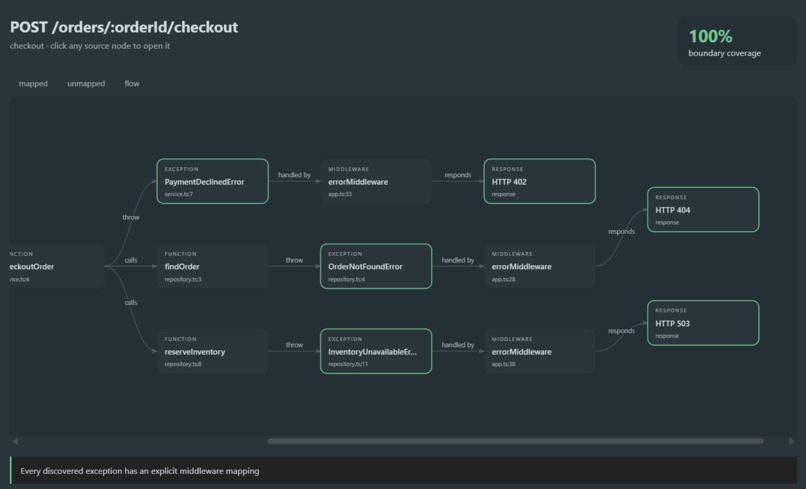806x489 pixels.
Task: Click the 'checkout - click any source node' subtitle
Action: pos(89,46)
